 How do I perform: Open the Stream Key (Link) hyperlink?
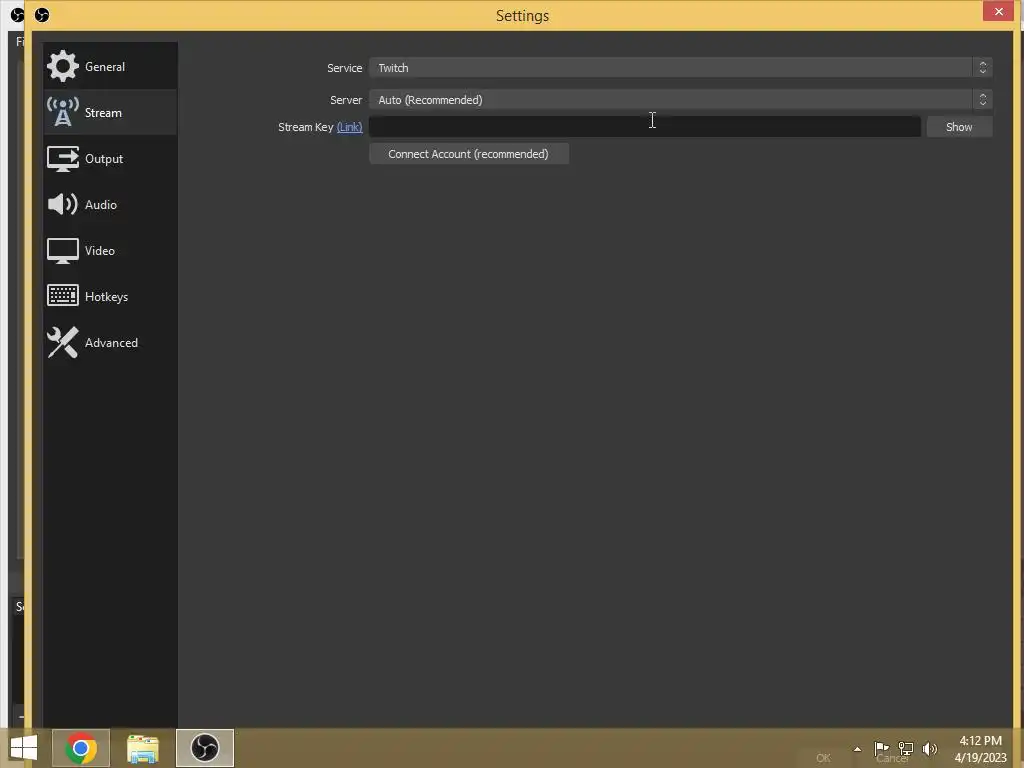tap(349, 127)
